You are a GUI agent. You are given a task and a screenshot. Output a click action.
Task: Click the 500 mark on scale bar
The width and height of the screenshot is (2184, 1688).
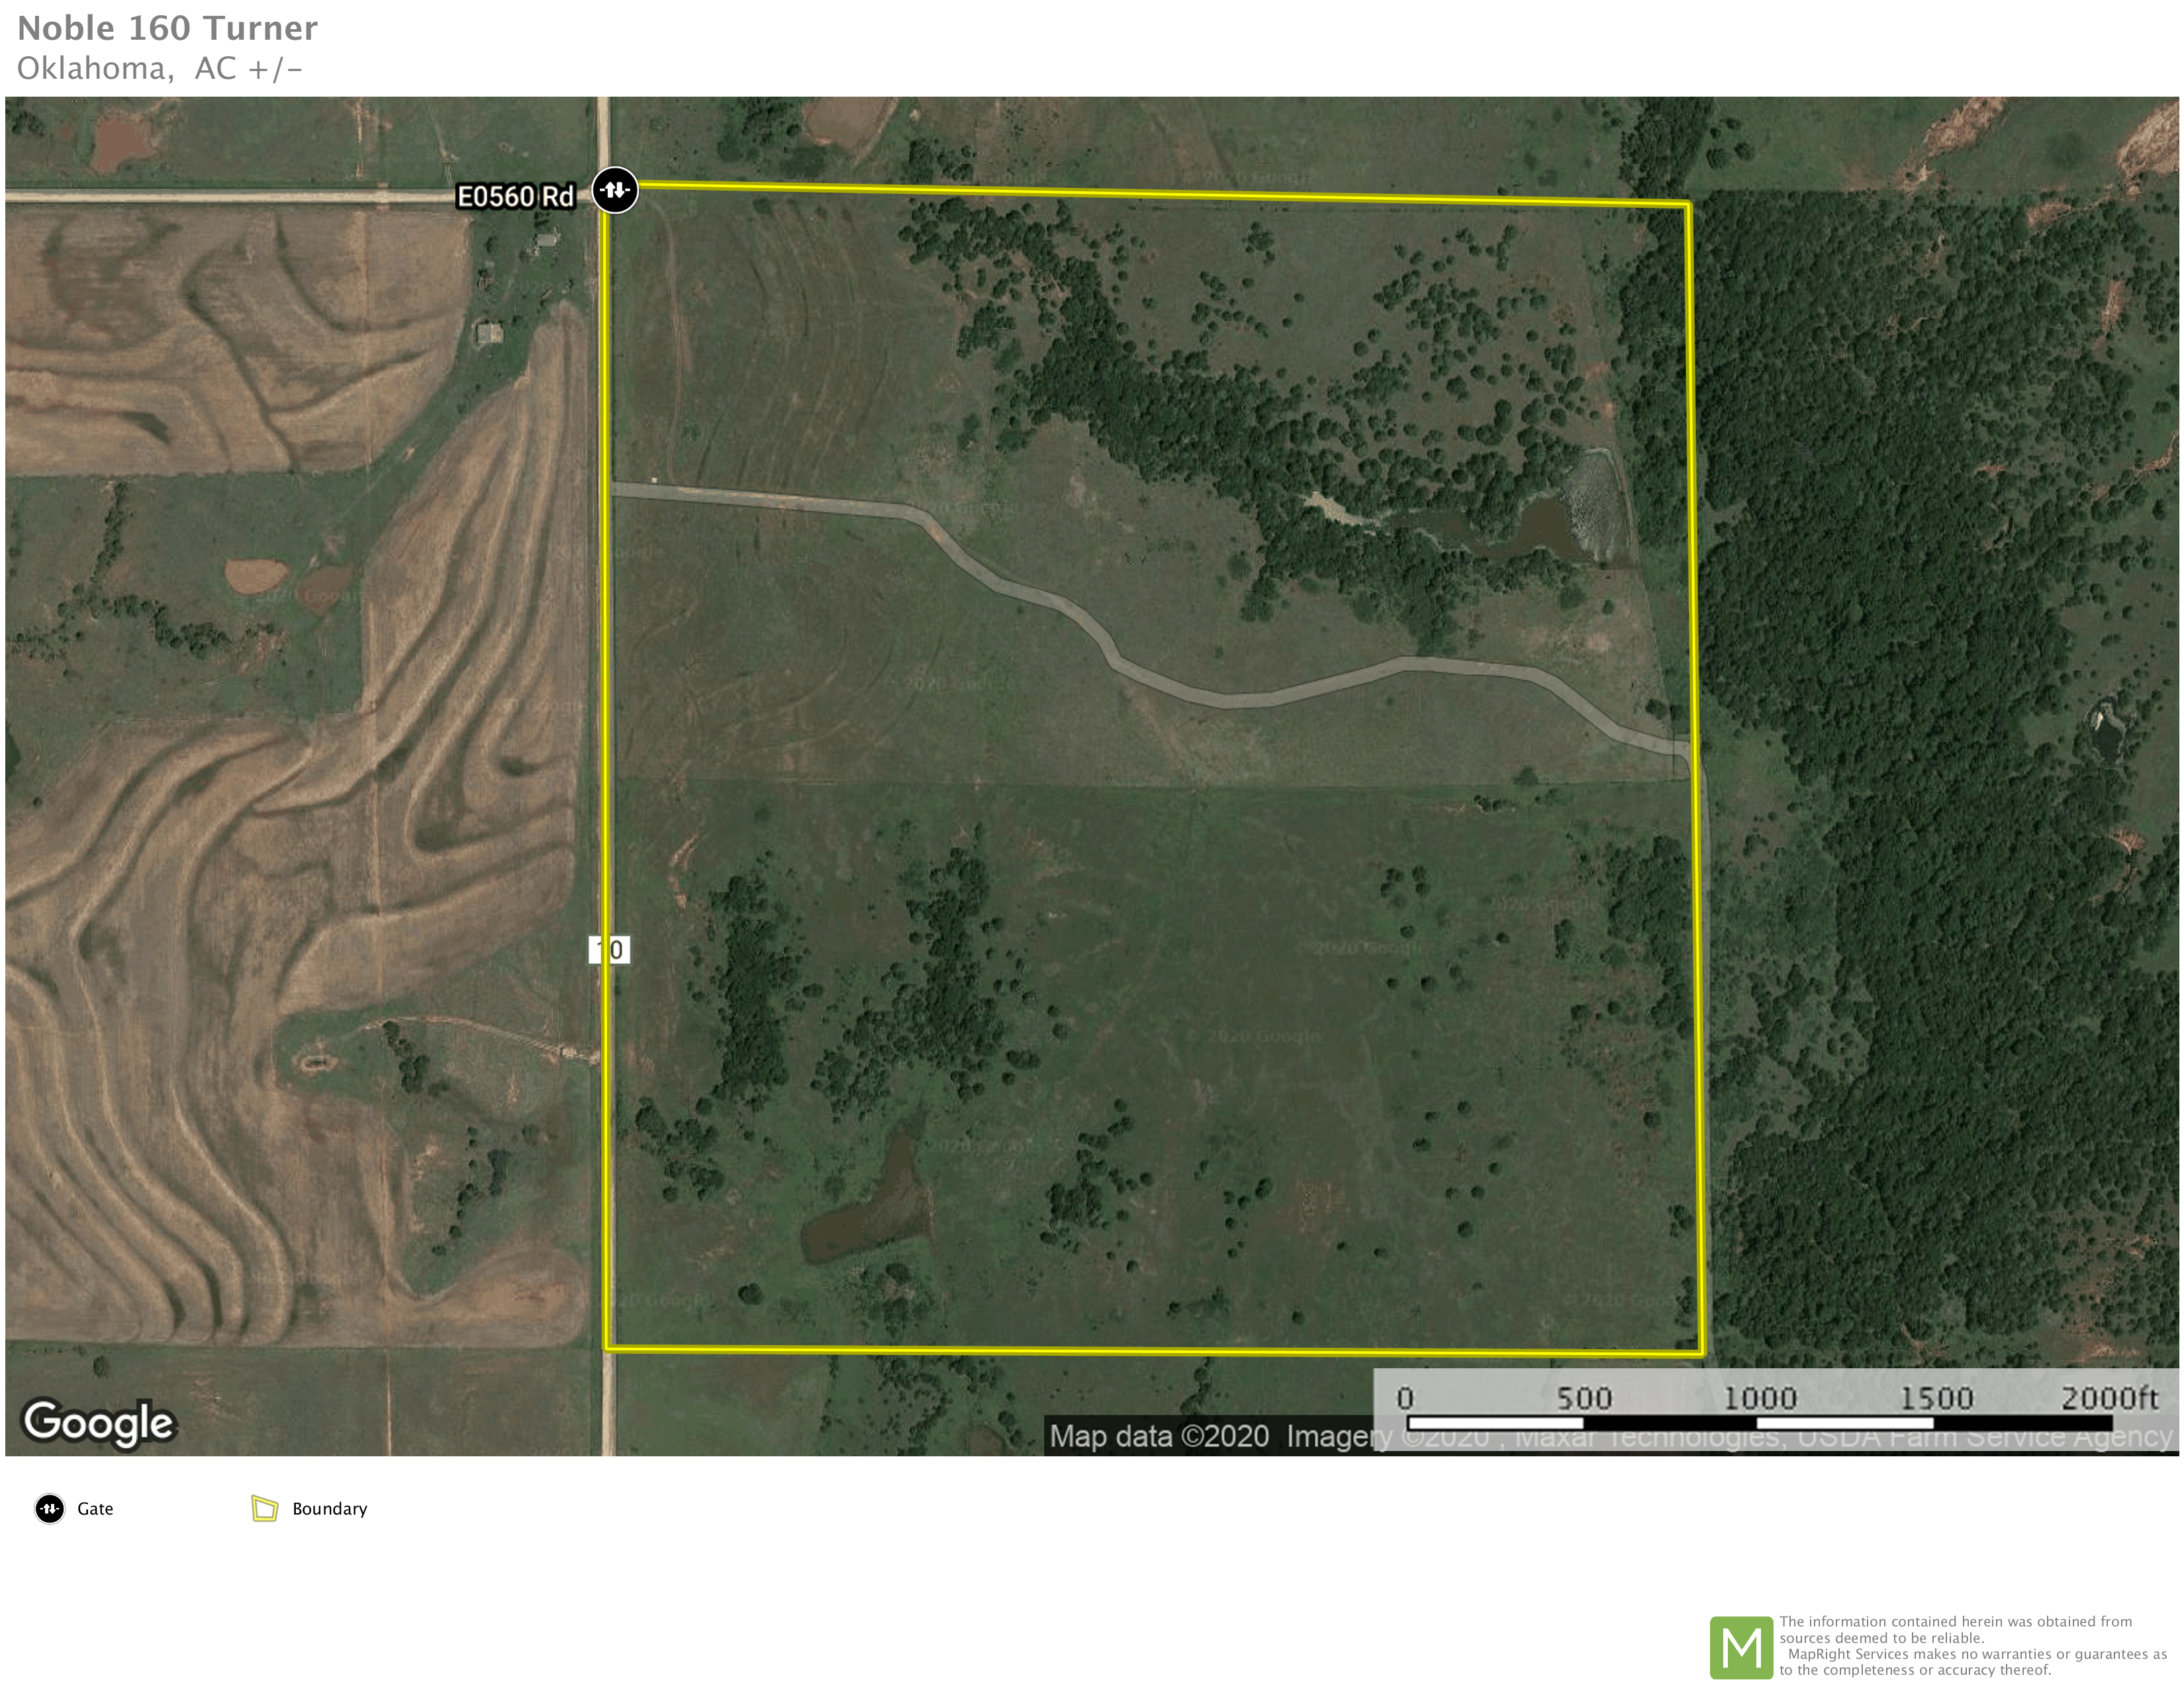[x=1584, y=1397]
